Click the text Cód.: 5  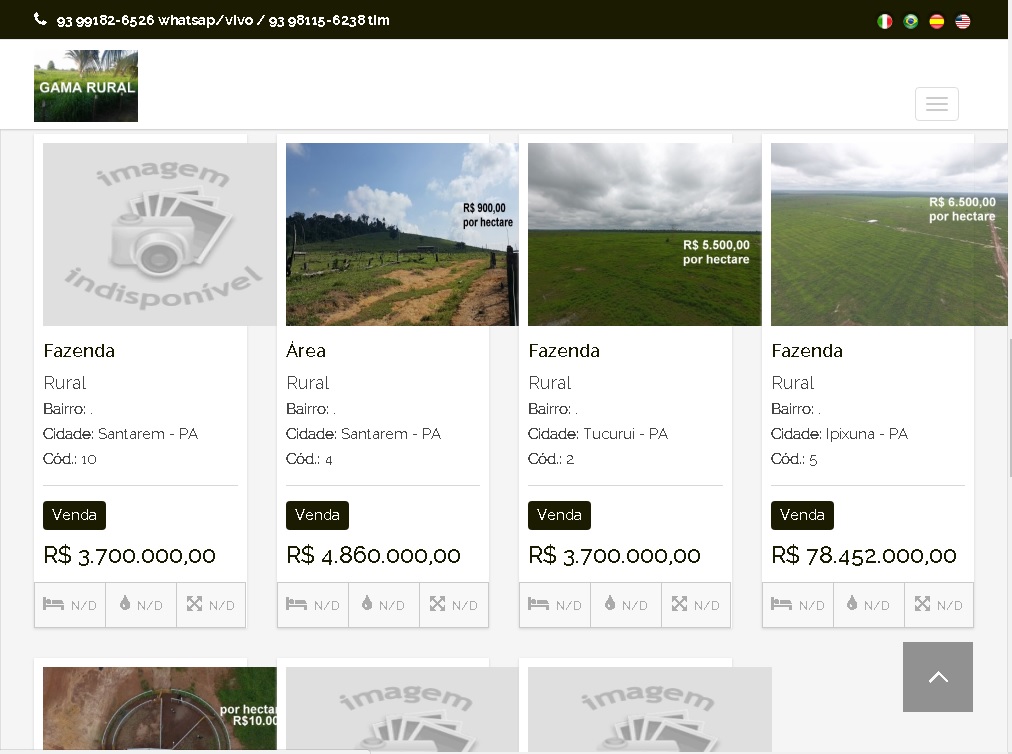(794, 459)
